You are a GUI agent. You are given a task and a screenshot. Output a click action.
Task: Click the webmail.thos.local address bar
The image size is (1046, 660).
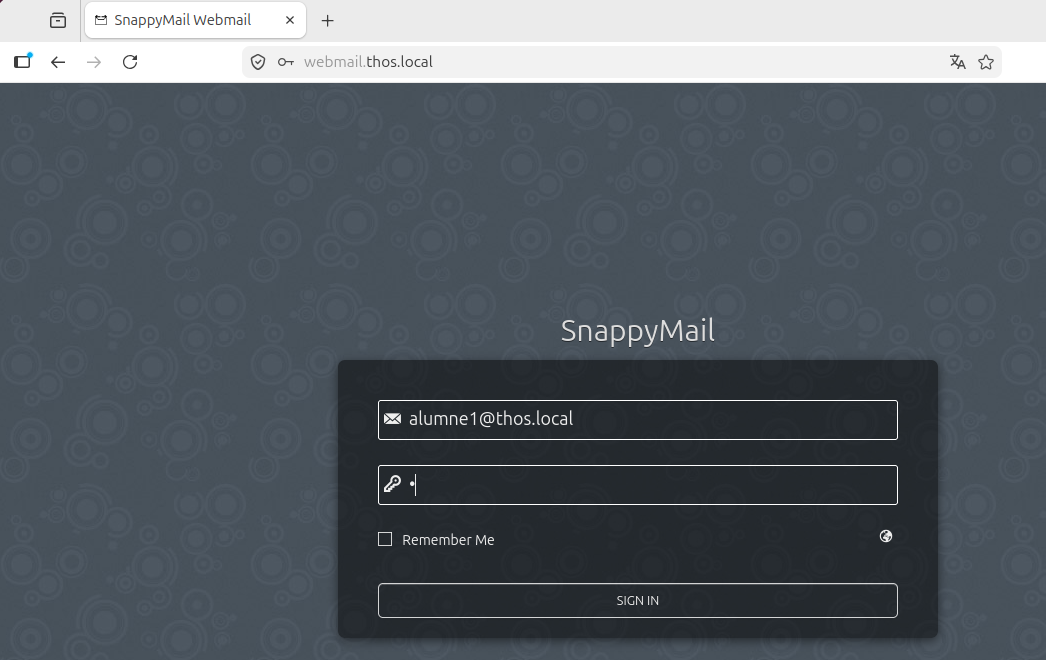coord(620,62)
